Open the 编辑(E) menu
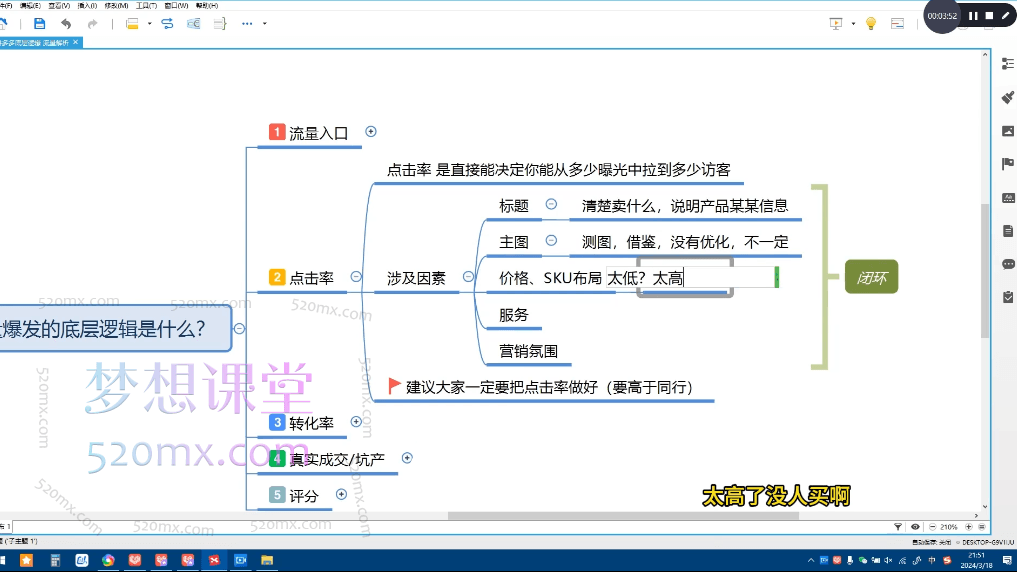Screen dimensions: 1017x572 [30, 5]
